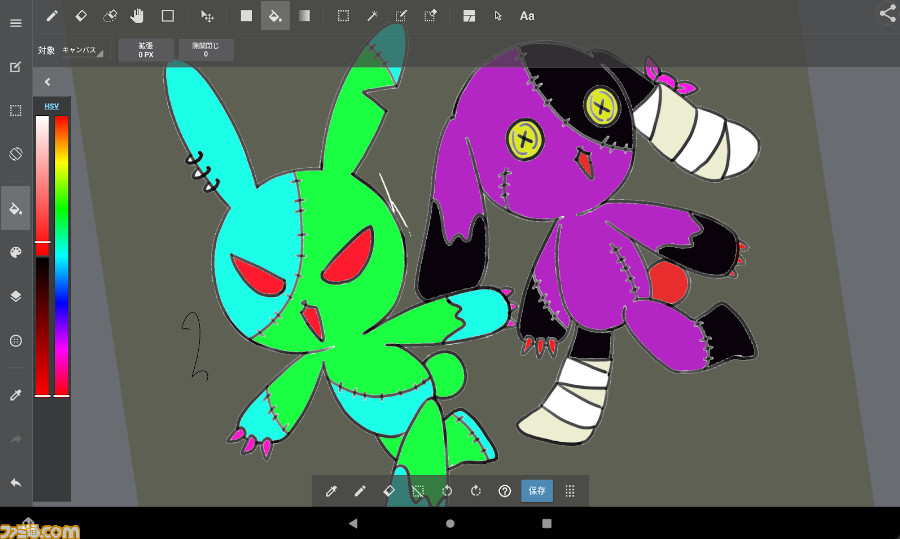Tap the dotted grid handle in shortcut bar

[x=570, y=491]
